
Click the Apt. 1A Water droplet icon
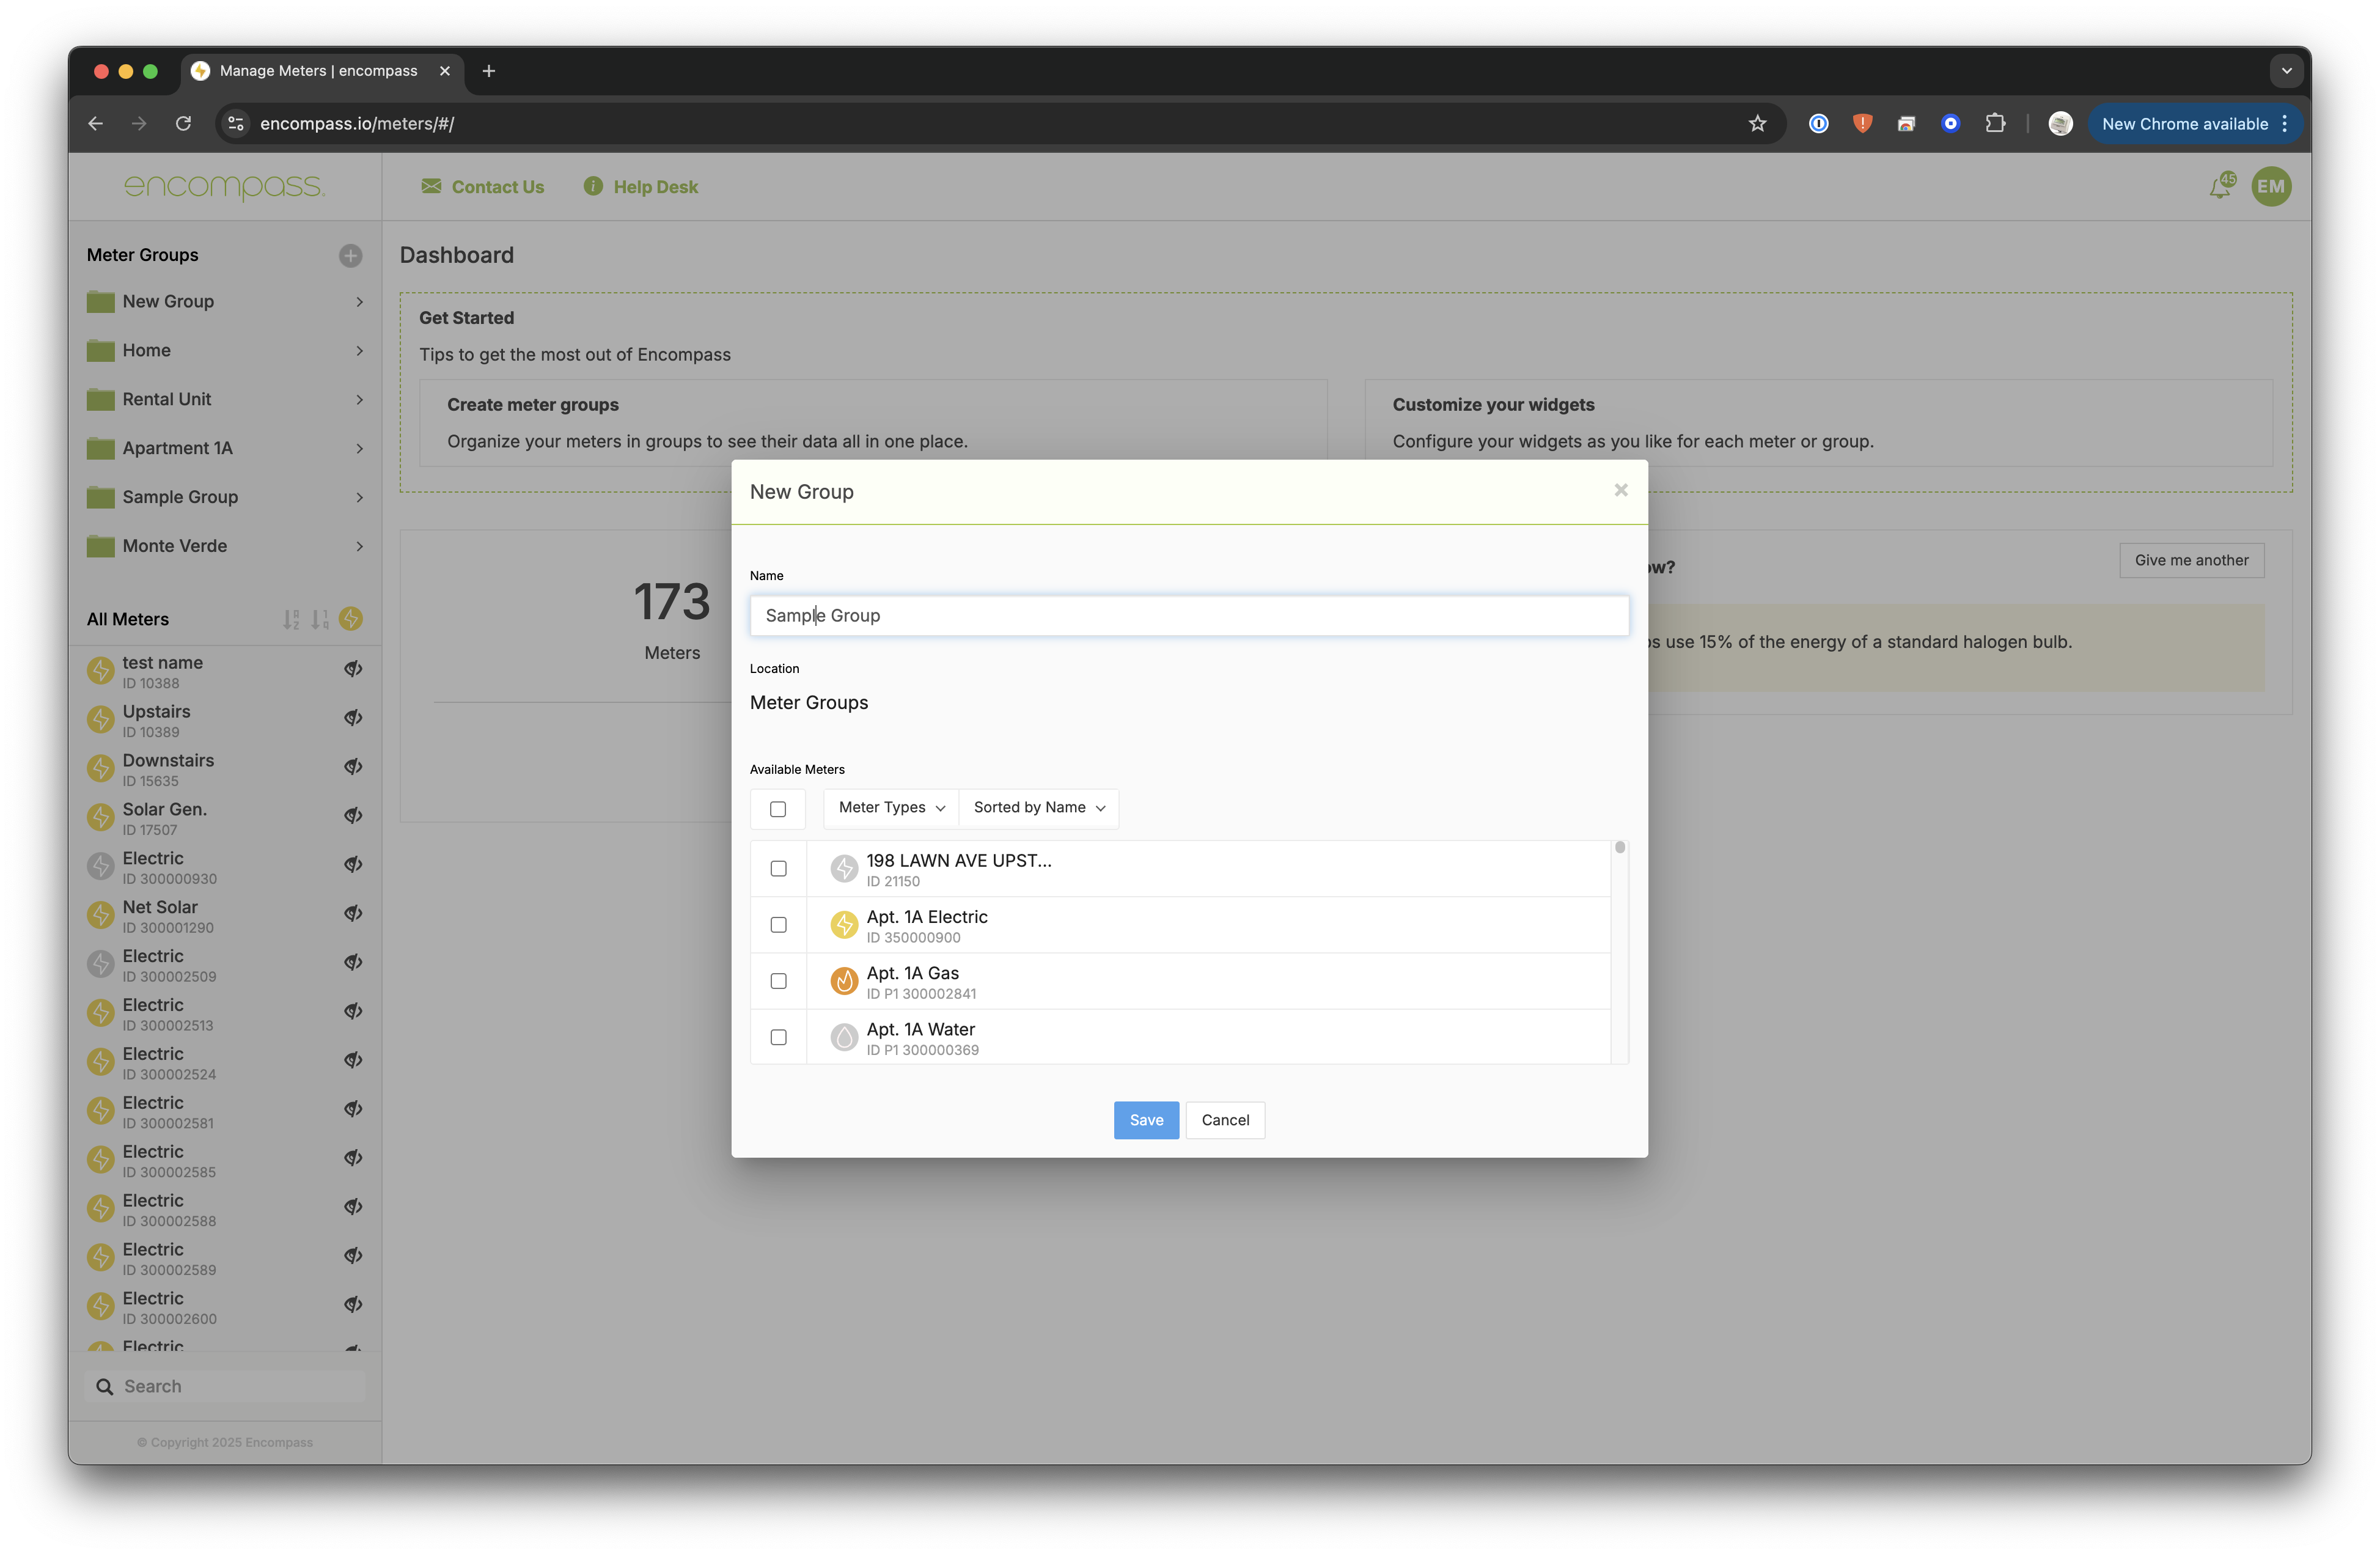point(844,1038)
